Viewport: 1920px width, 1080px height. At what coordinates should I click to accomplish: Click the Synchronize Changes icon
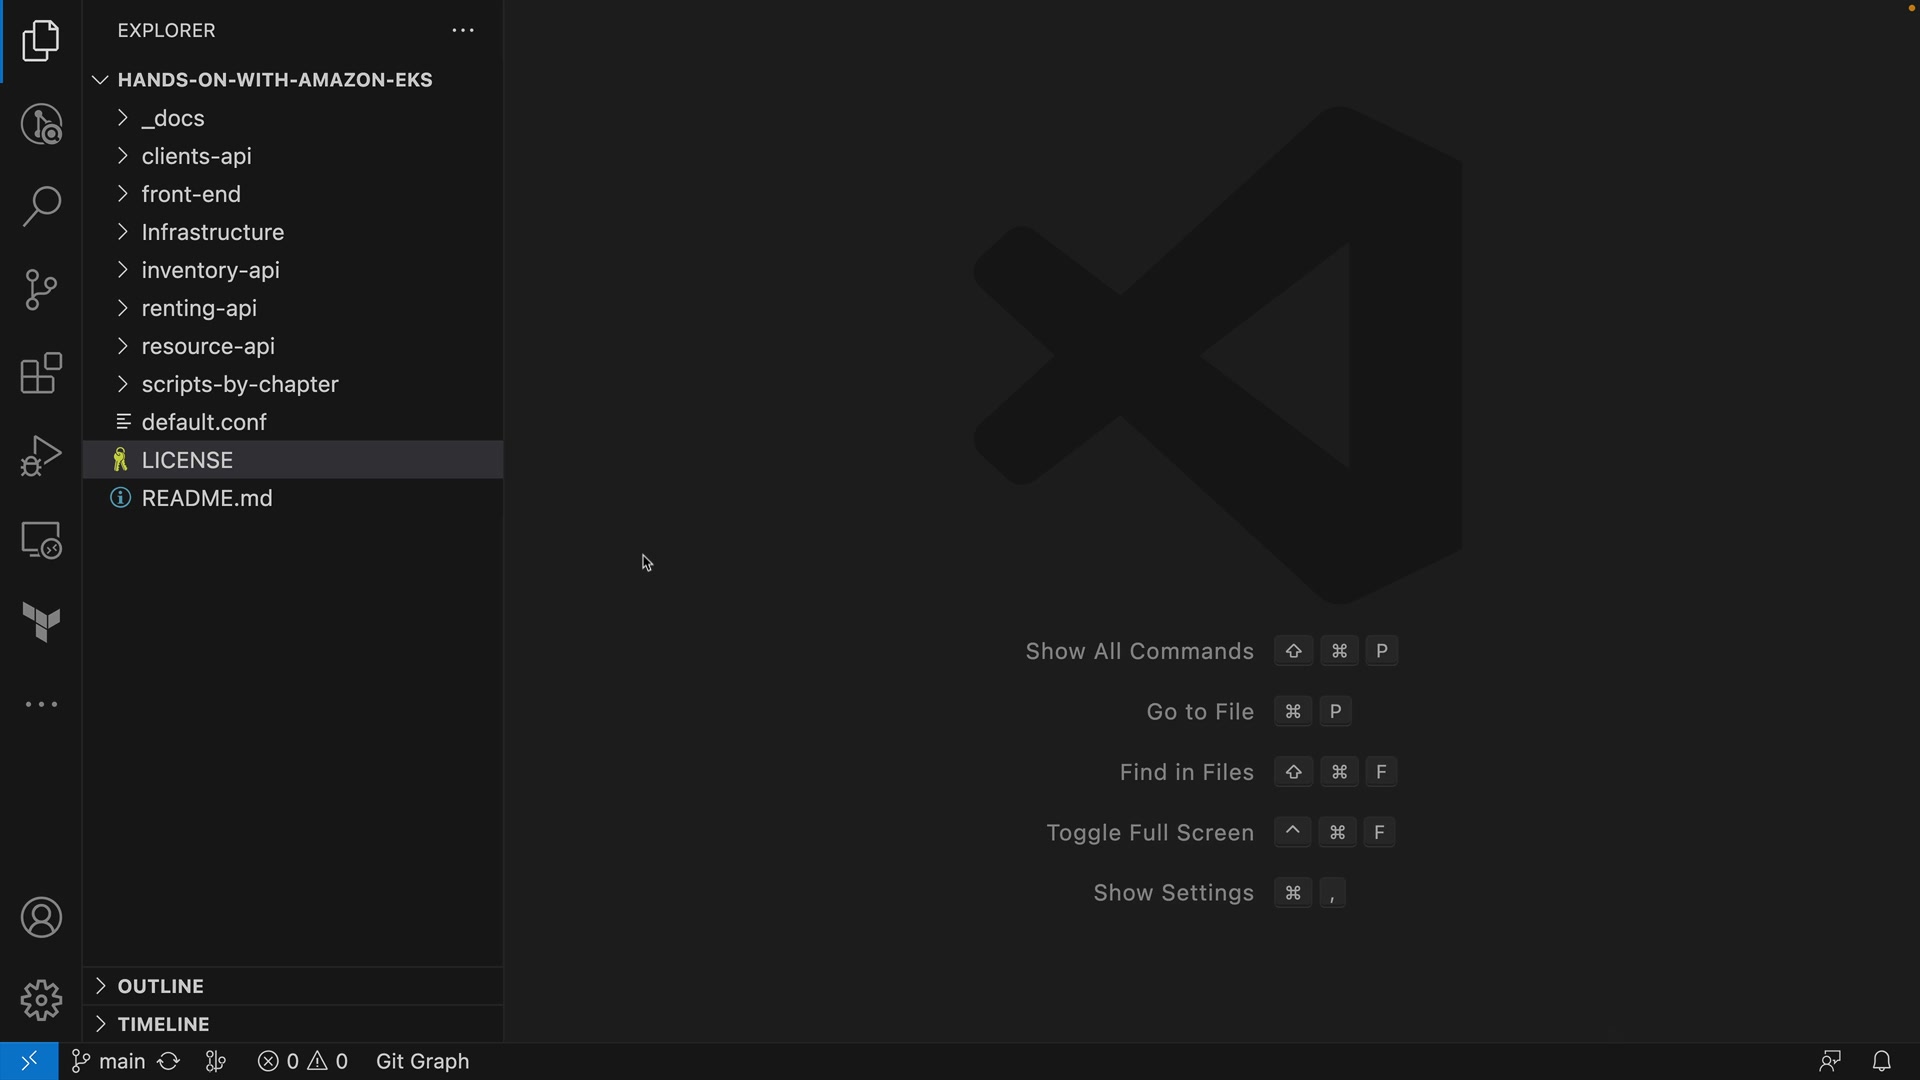click(x=169, y=1061)
